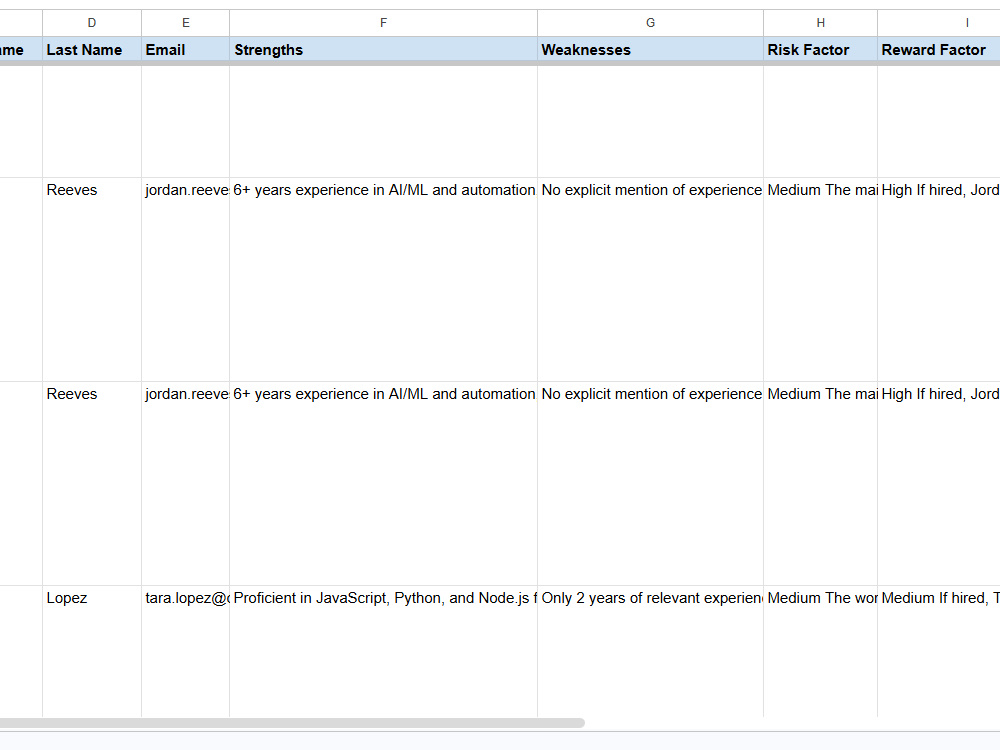Select second 'High If hired, Jord' reward cell
This screenshot has width=1000, height=750.
pos(939,483)
